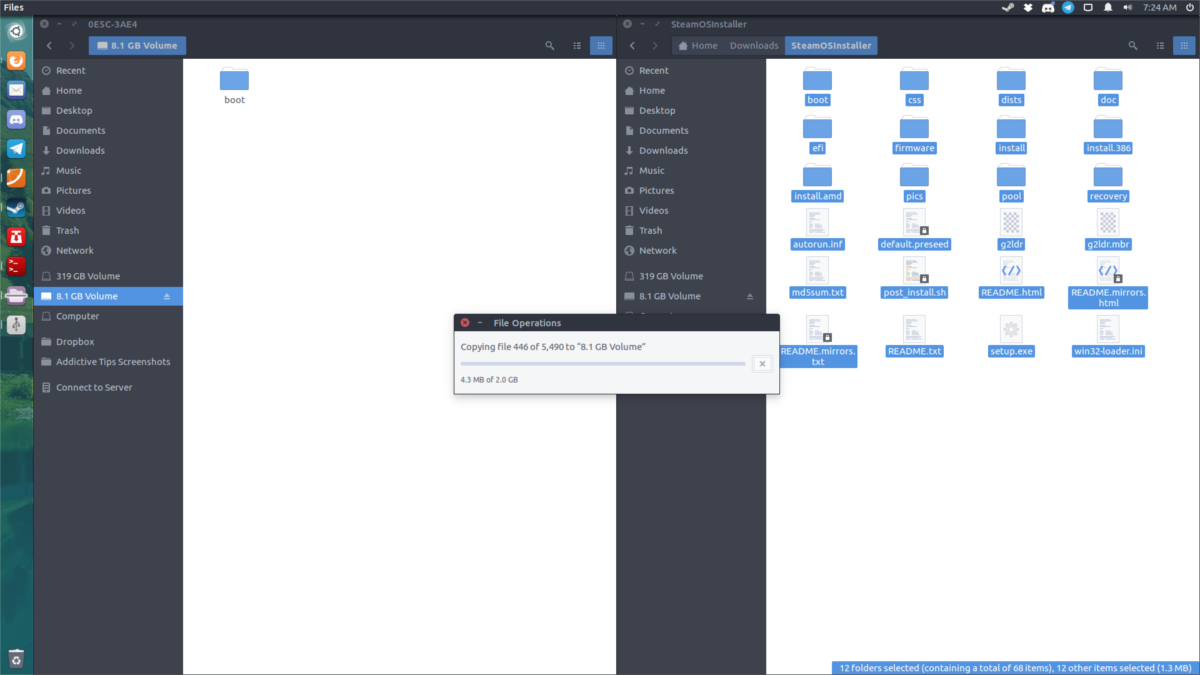Select the default.preseed file

pyautogui.click(x=914, y=230)
